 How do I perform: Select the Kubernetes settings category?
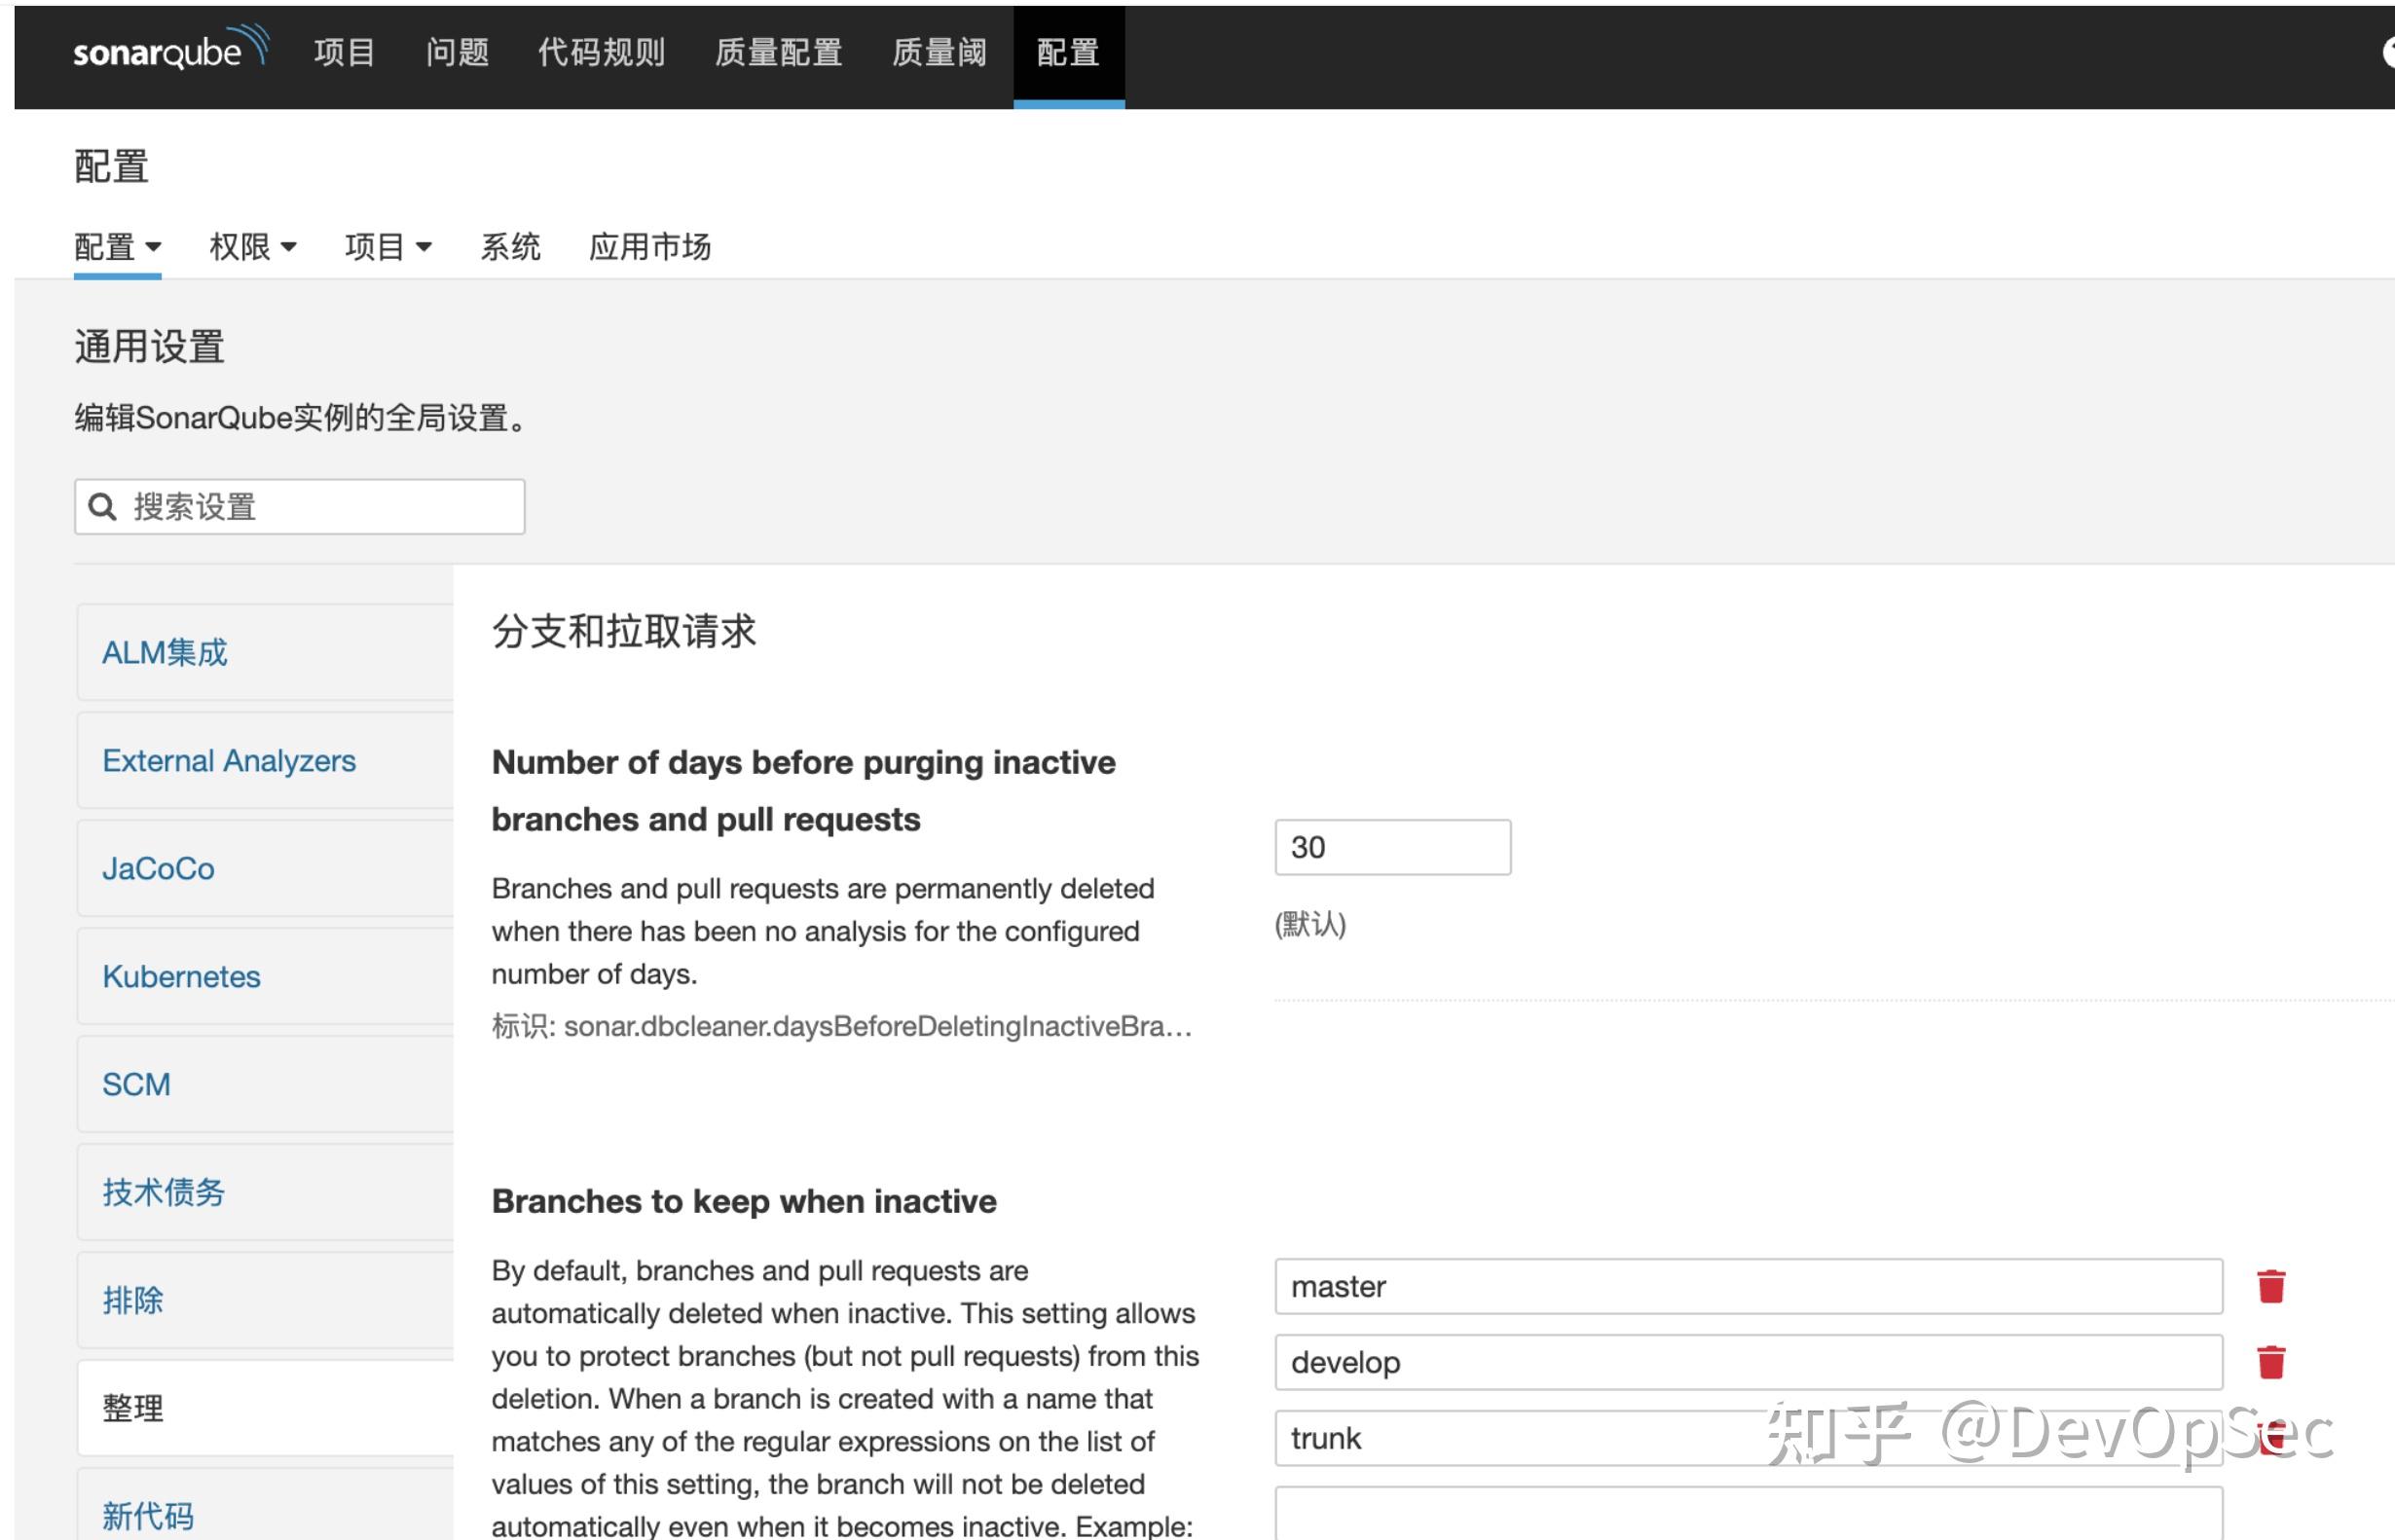[x=181, y=976]
